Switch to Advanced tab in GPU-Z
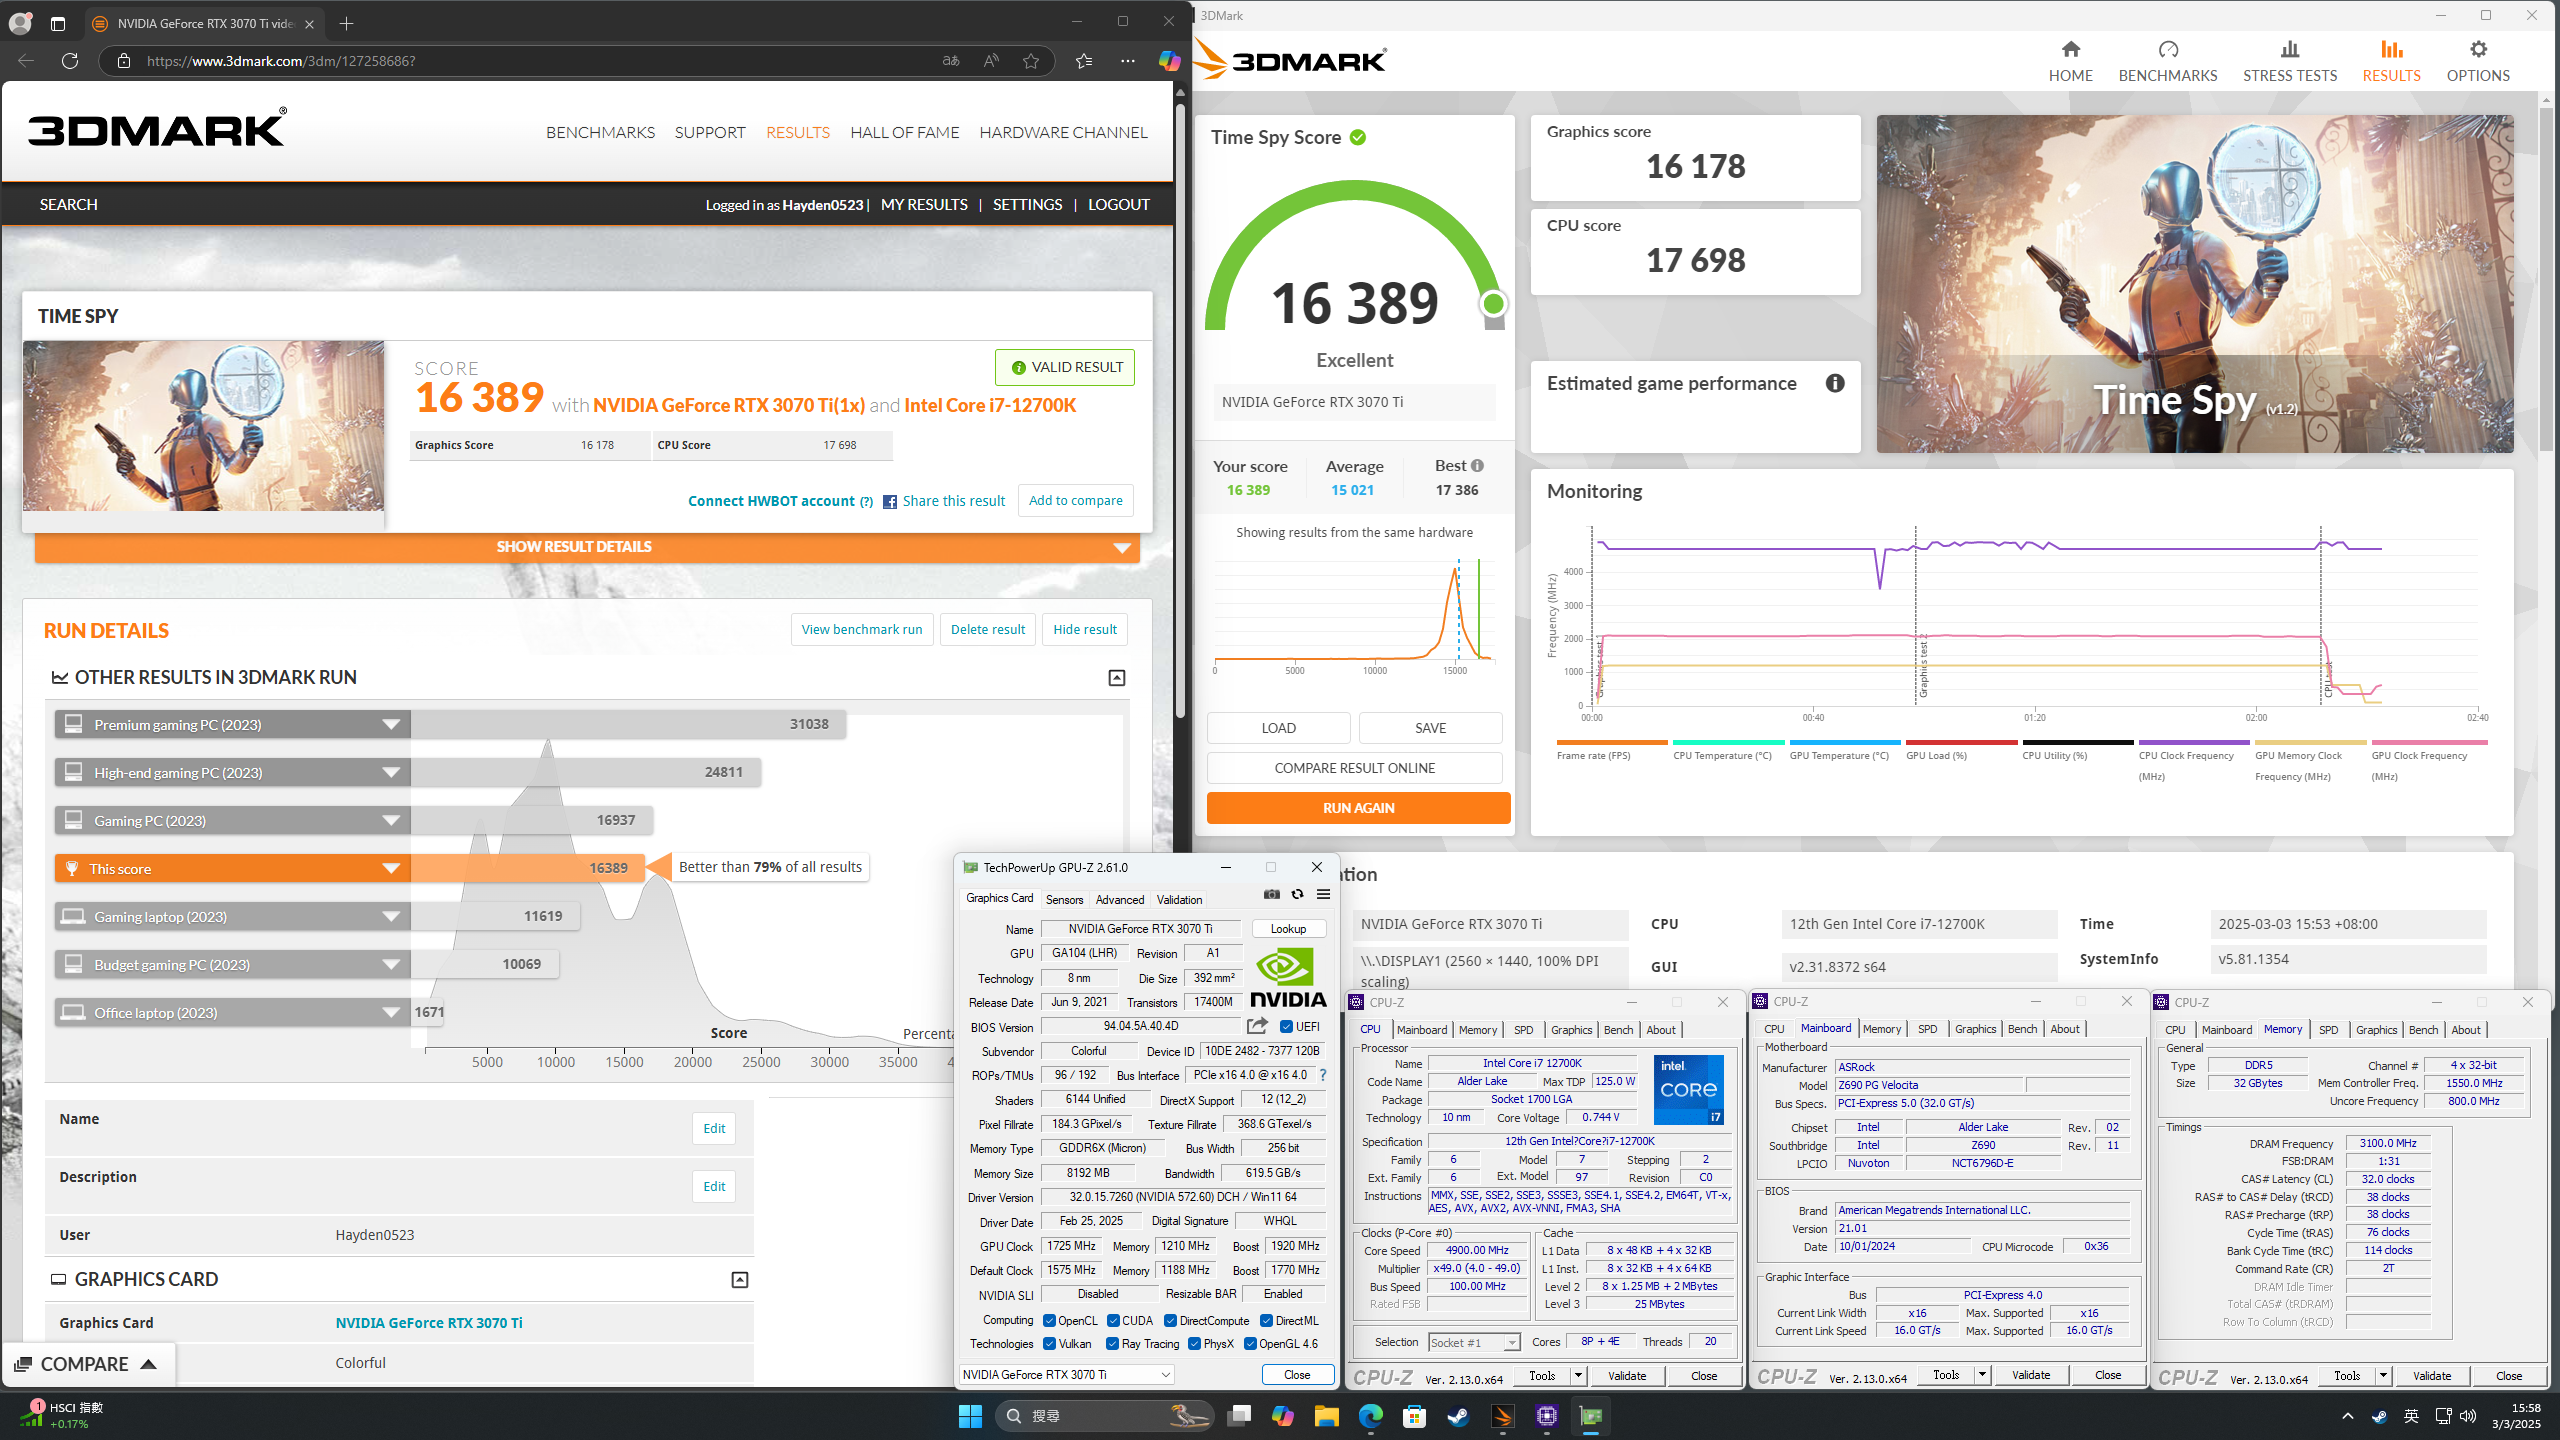2560x1440 pixels. click(x=1120, y=900)
